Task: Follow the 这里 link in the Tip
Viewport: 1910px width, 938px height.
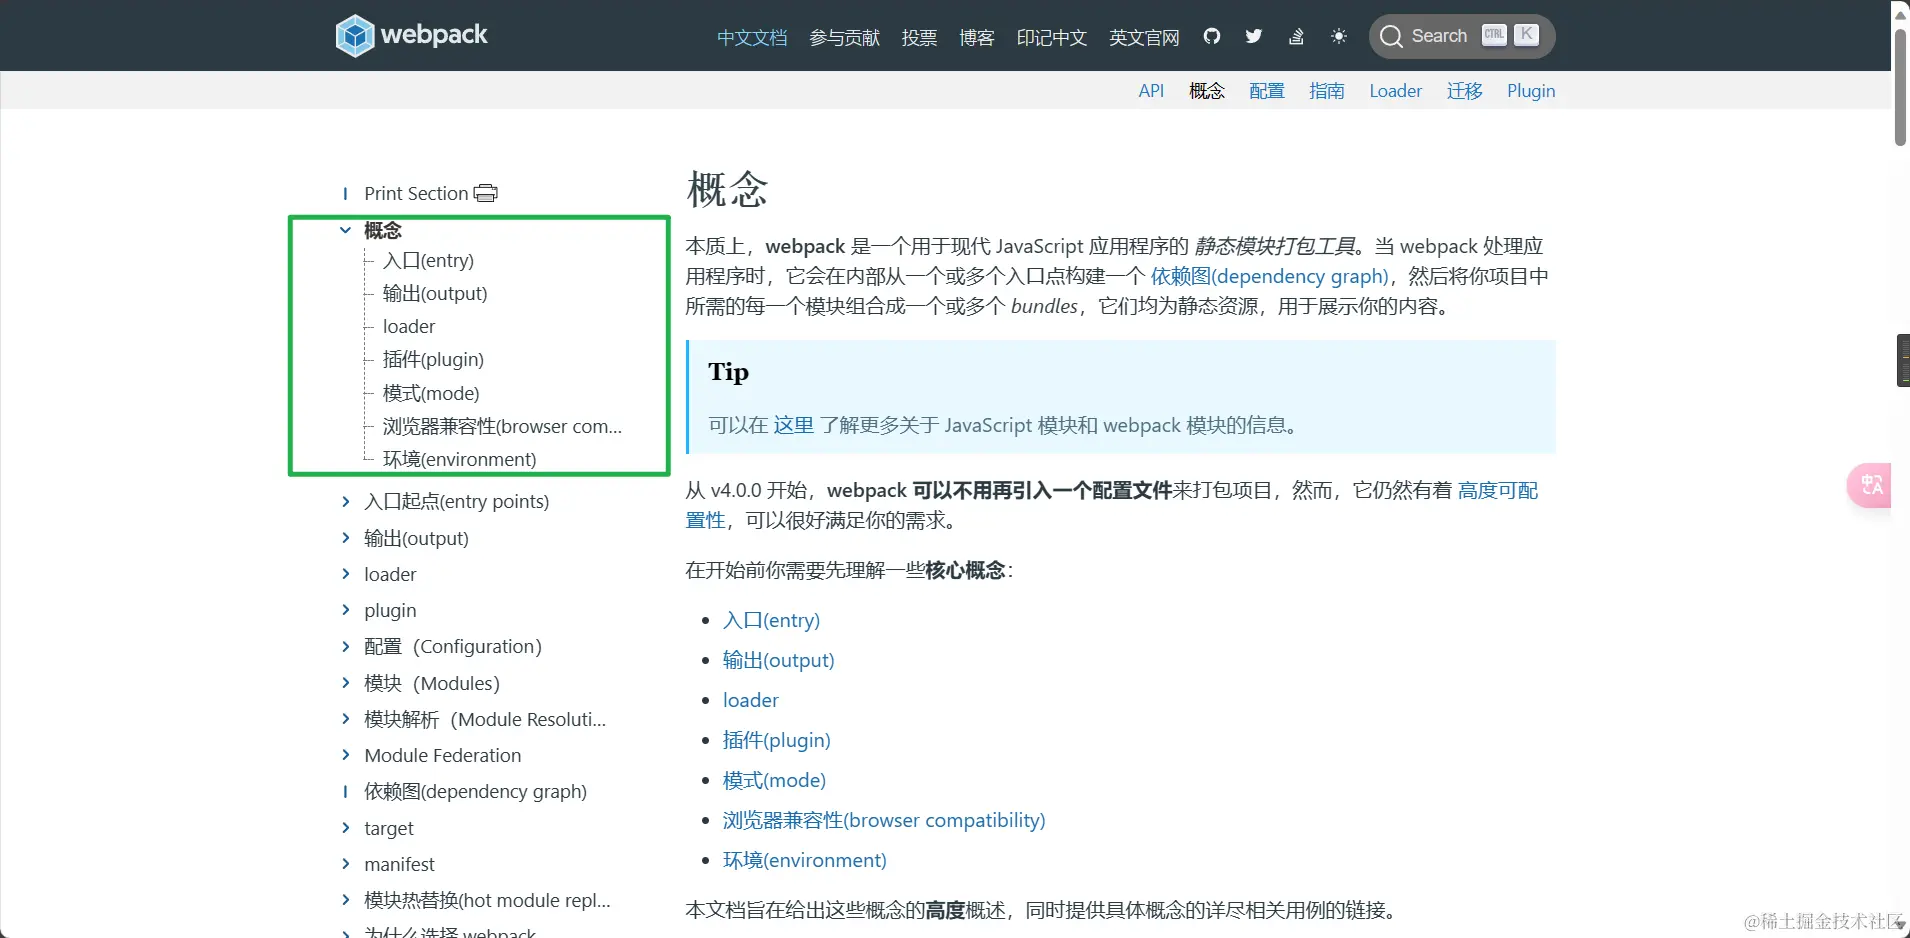Action: click(794, 425)
